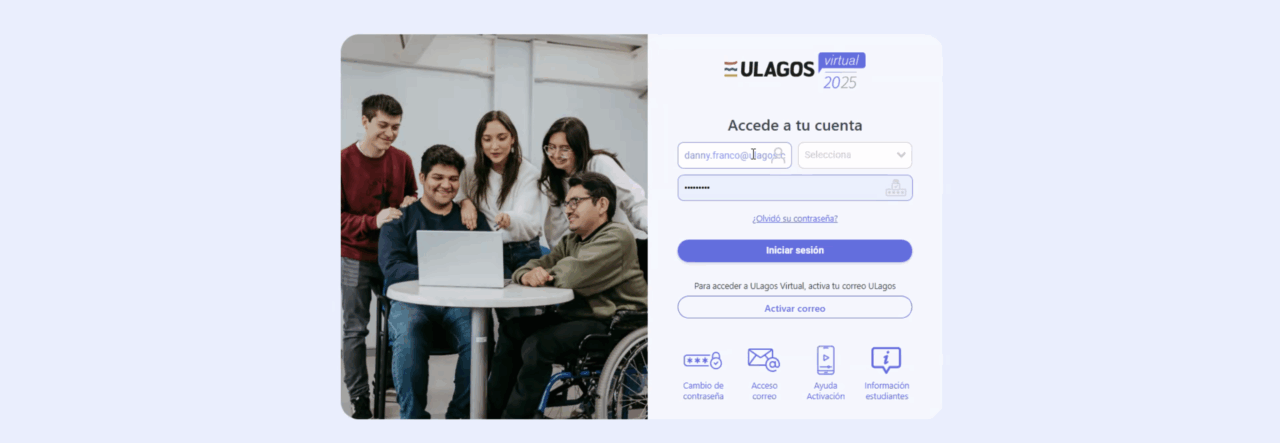This screenshot has height=443, width=1280.
Task: Click the Acceso correo text label
Action: point(764,391)
